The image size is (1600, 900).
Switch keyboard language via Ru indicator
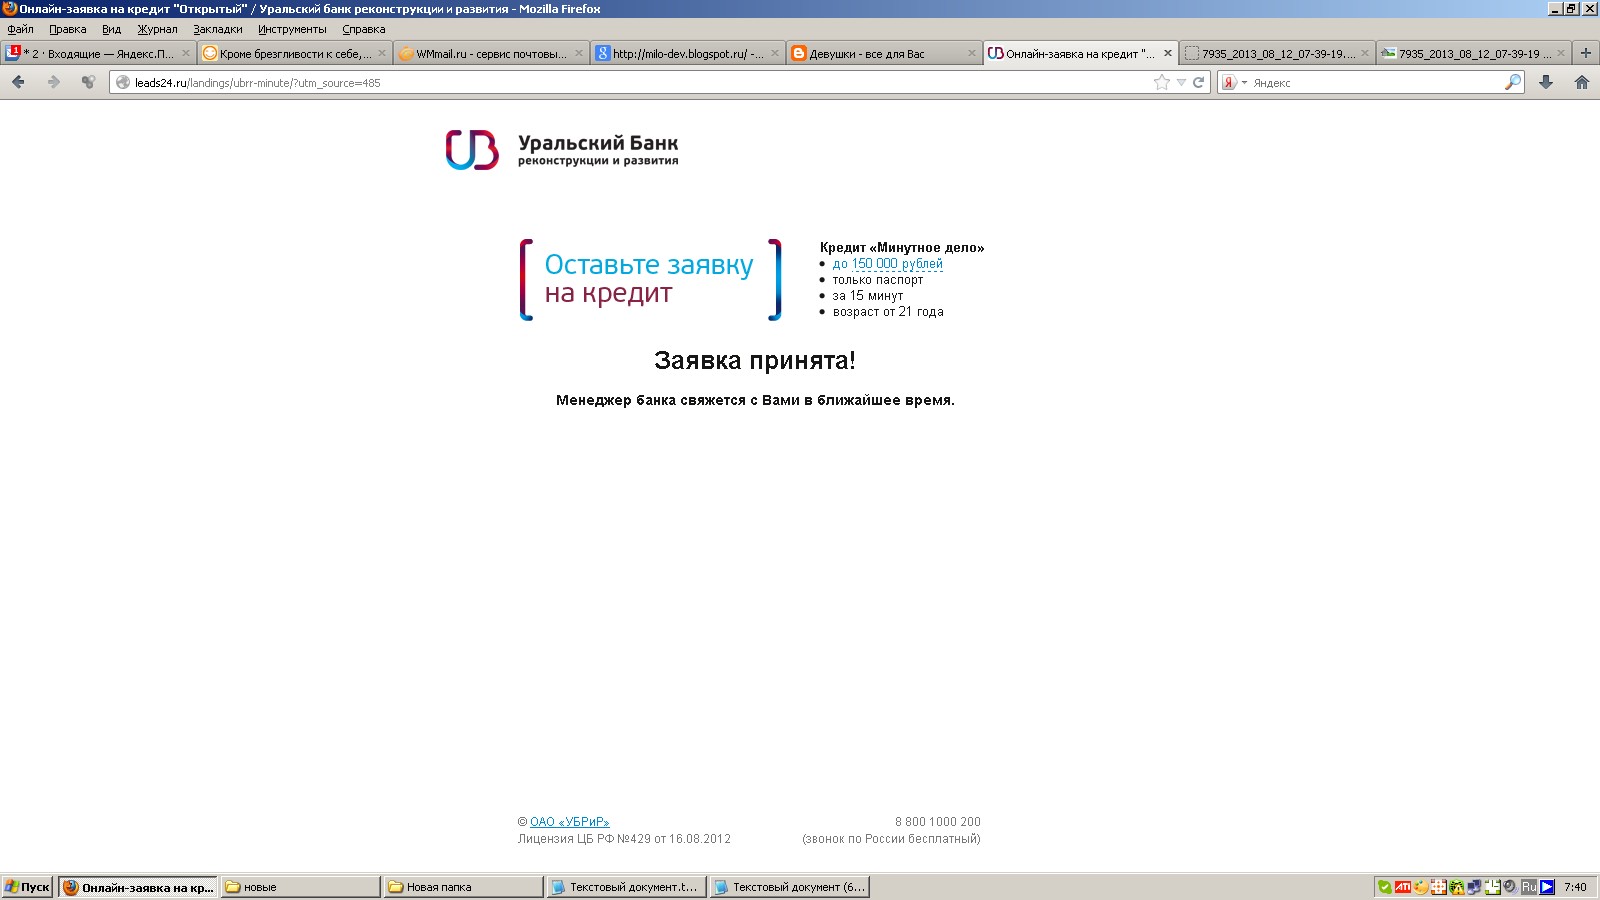point(1529,887)
